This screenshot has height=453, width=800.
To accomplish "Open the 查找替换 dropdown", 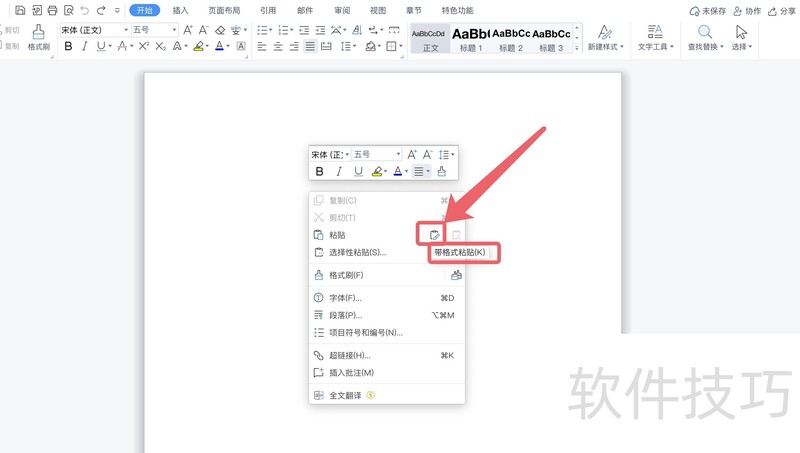I will (706, 46).
